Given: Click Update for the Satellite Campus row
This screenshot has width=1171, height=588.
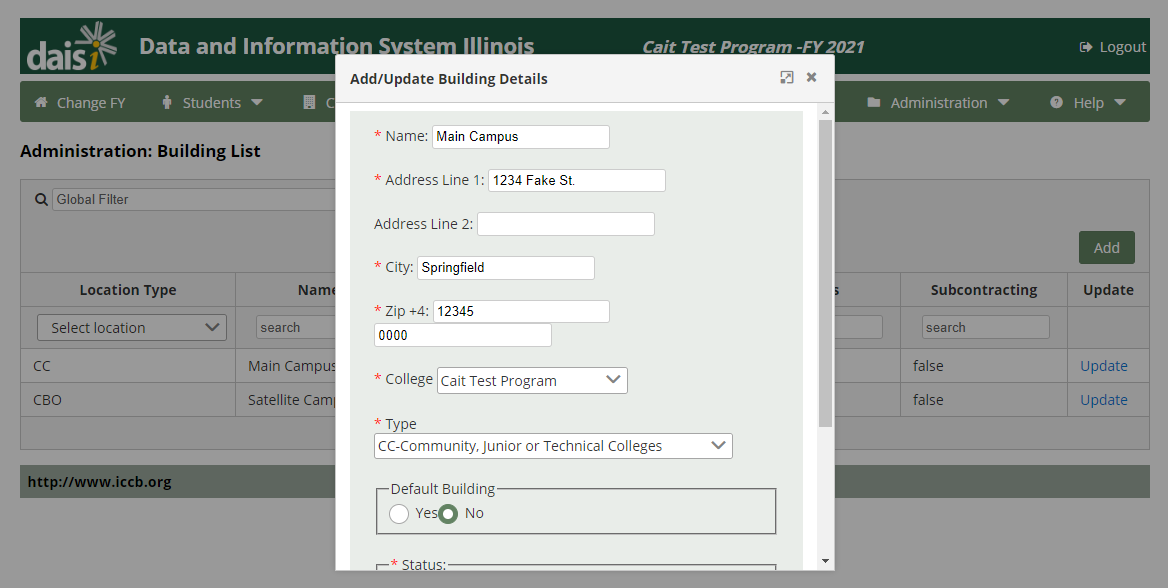Looking at the screenshot, I should (1103, 399).
